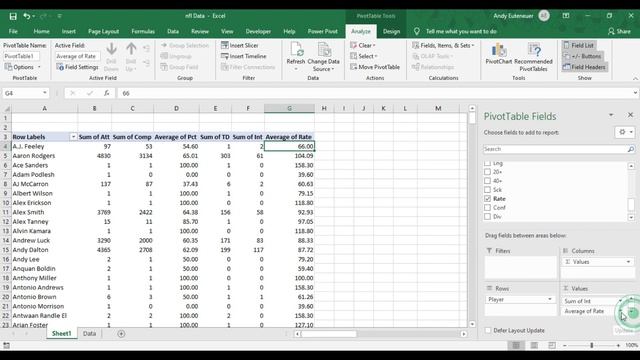The image size is (640, 360).
Task: Close the PivotTable Fields pane
Action: (x=630, y=115)
